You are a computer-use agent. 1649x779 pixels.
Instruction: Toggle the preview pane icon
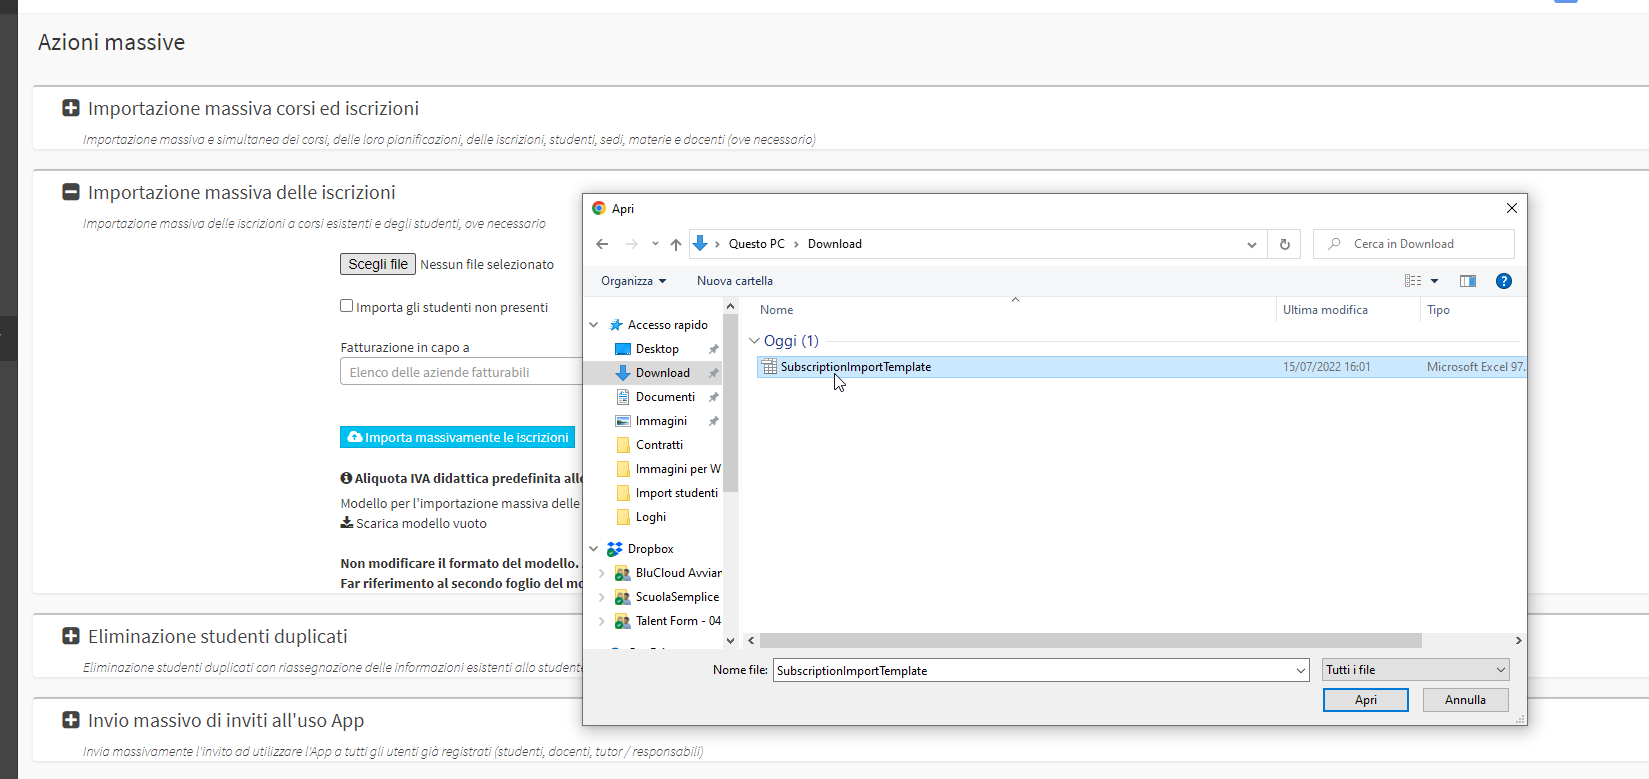coord(1468,281)
